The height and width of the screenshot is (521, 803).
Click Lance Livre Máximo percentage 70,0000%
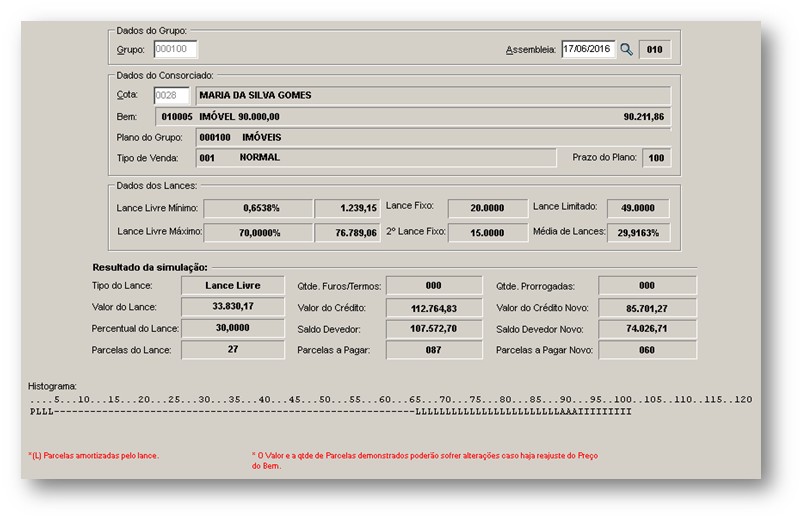[x=258, y=233]
